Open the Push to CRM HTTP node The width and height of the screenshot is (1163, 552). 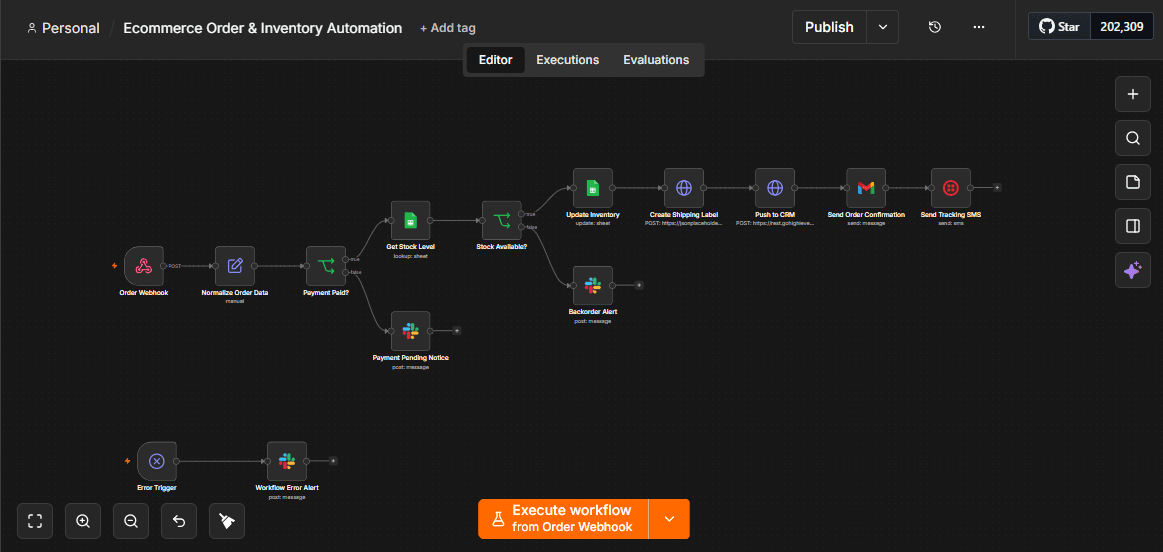click(775, 188)
